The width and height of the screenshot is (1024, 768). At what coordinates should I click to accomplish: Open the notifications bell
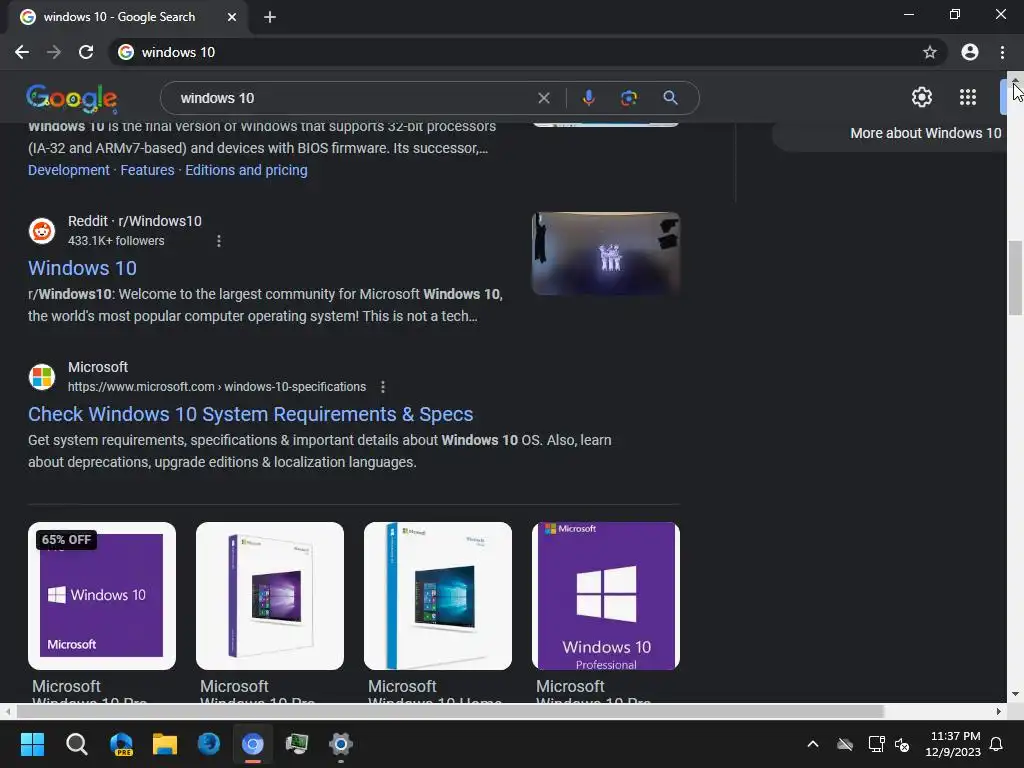coord(997,744)
